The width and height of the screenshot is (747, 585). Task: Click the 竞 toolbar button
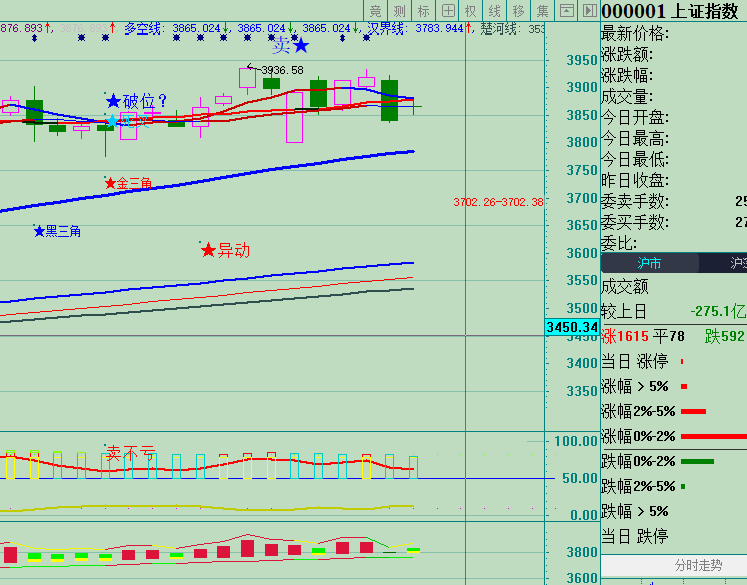[x=376, y=10]
